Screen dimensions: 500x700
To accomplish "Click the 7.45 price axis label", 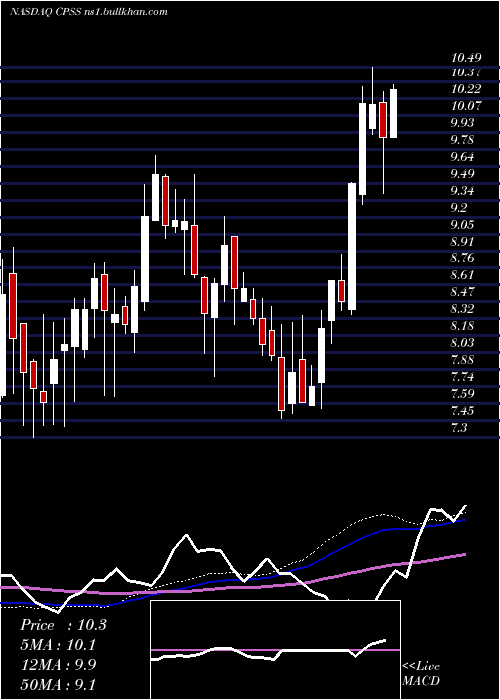I will point(464,411).
